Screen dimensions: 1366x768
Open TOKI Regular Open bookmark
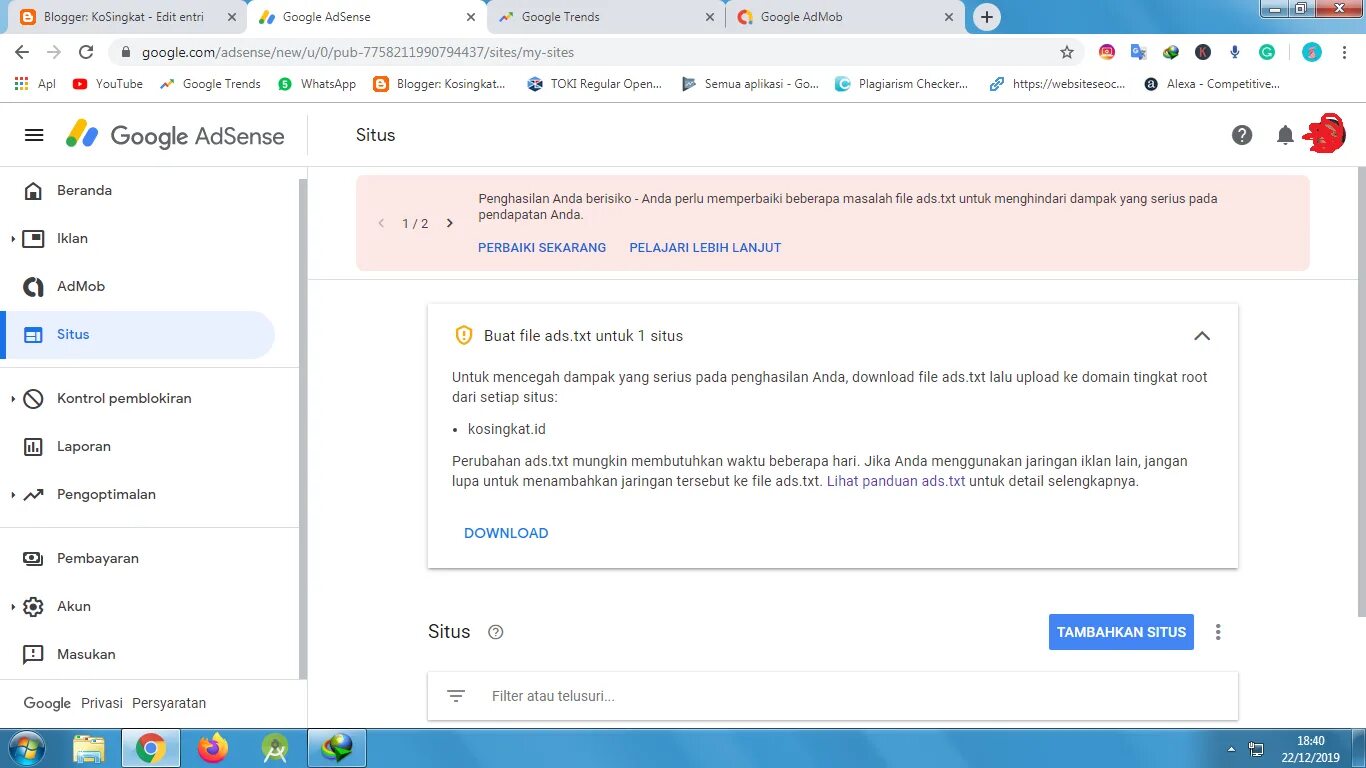pyautogui.click(x=595, y=84)
